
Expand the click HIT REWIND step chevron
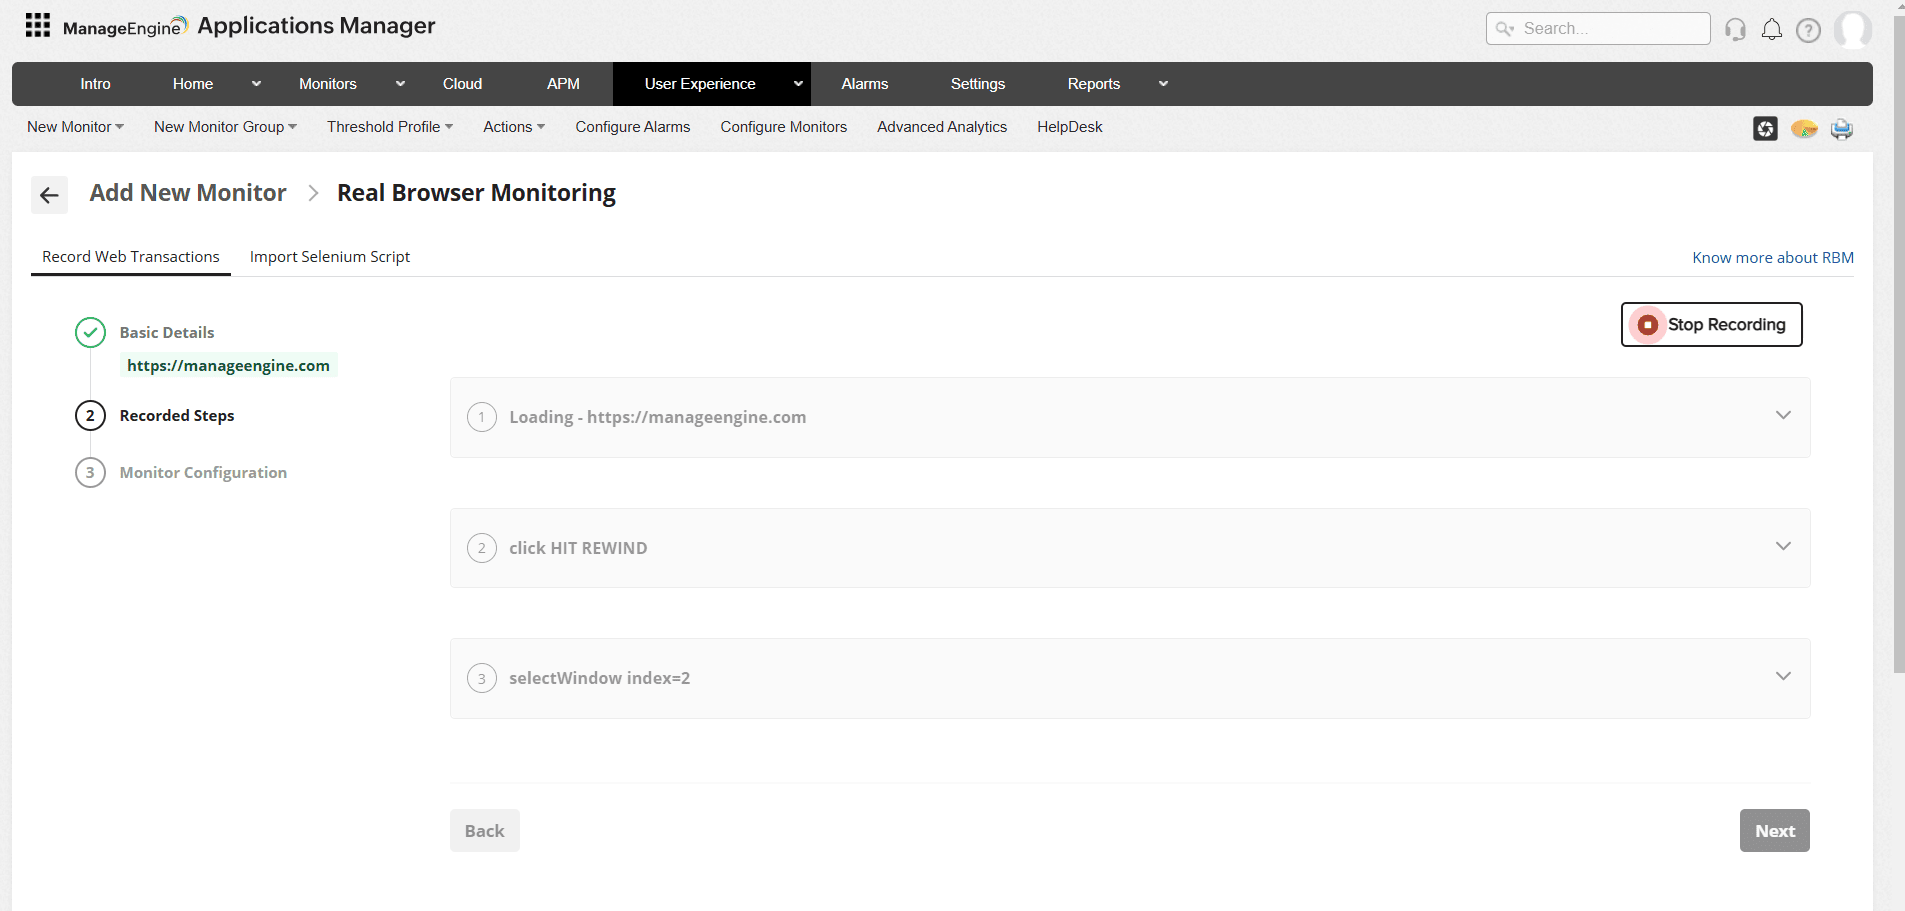point(1783,546)
